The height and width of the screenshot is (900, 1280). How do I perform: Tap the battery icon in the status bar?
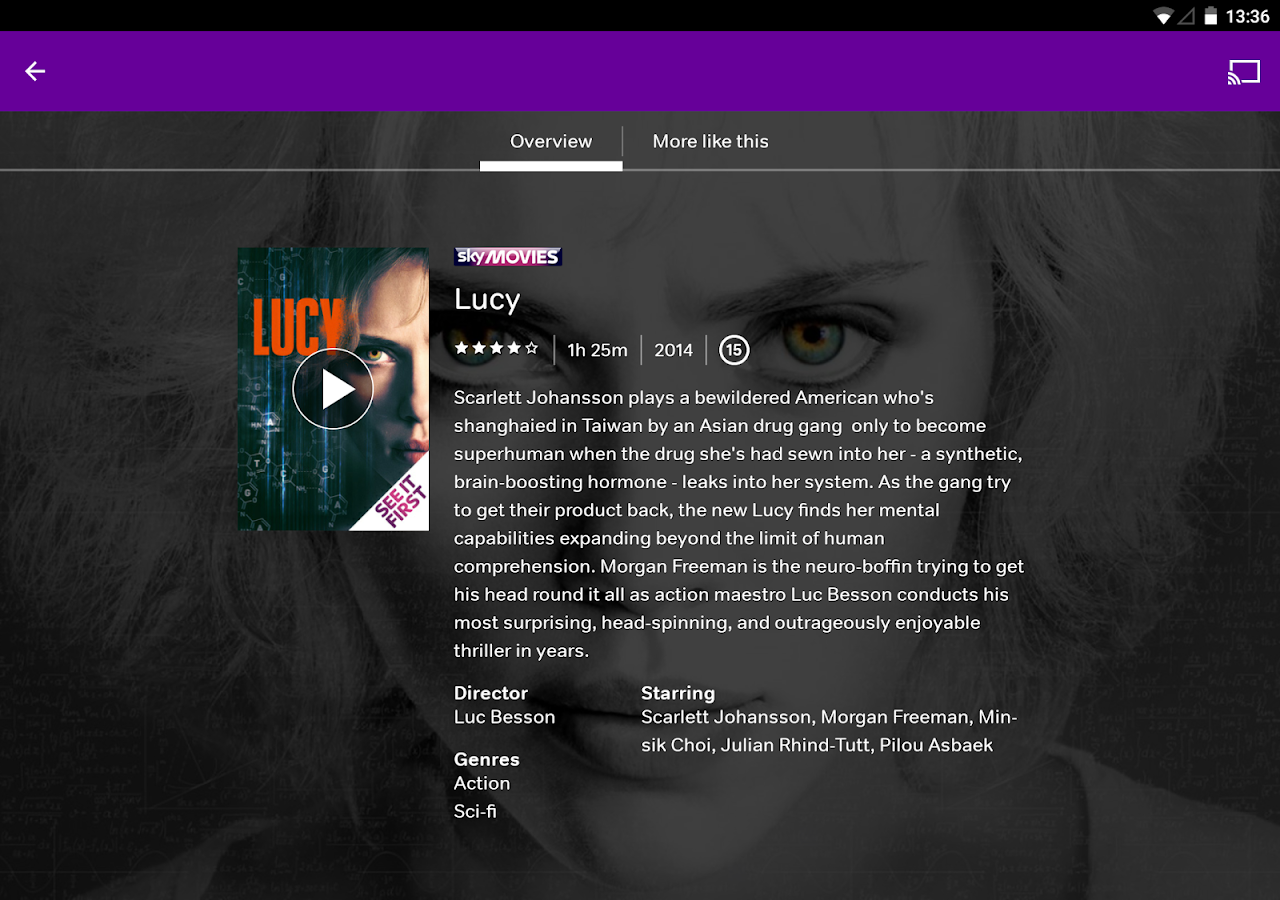point(1211,16)
